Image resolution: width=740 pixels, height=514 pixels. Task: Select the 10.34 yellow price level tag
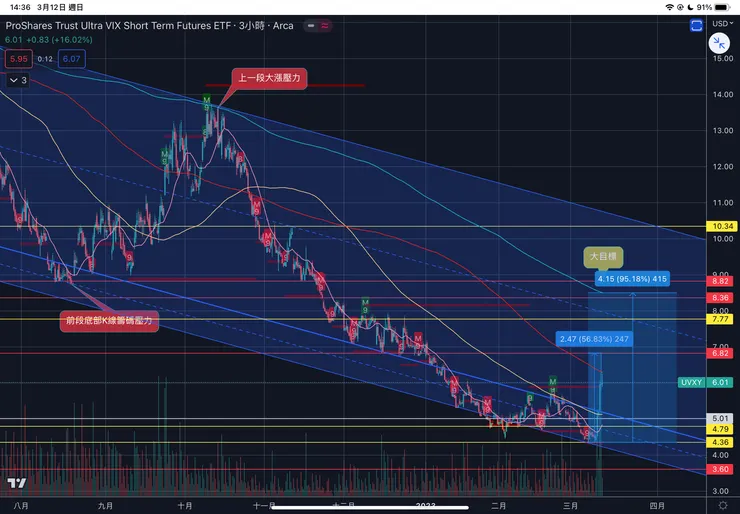(723, 226)
